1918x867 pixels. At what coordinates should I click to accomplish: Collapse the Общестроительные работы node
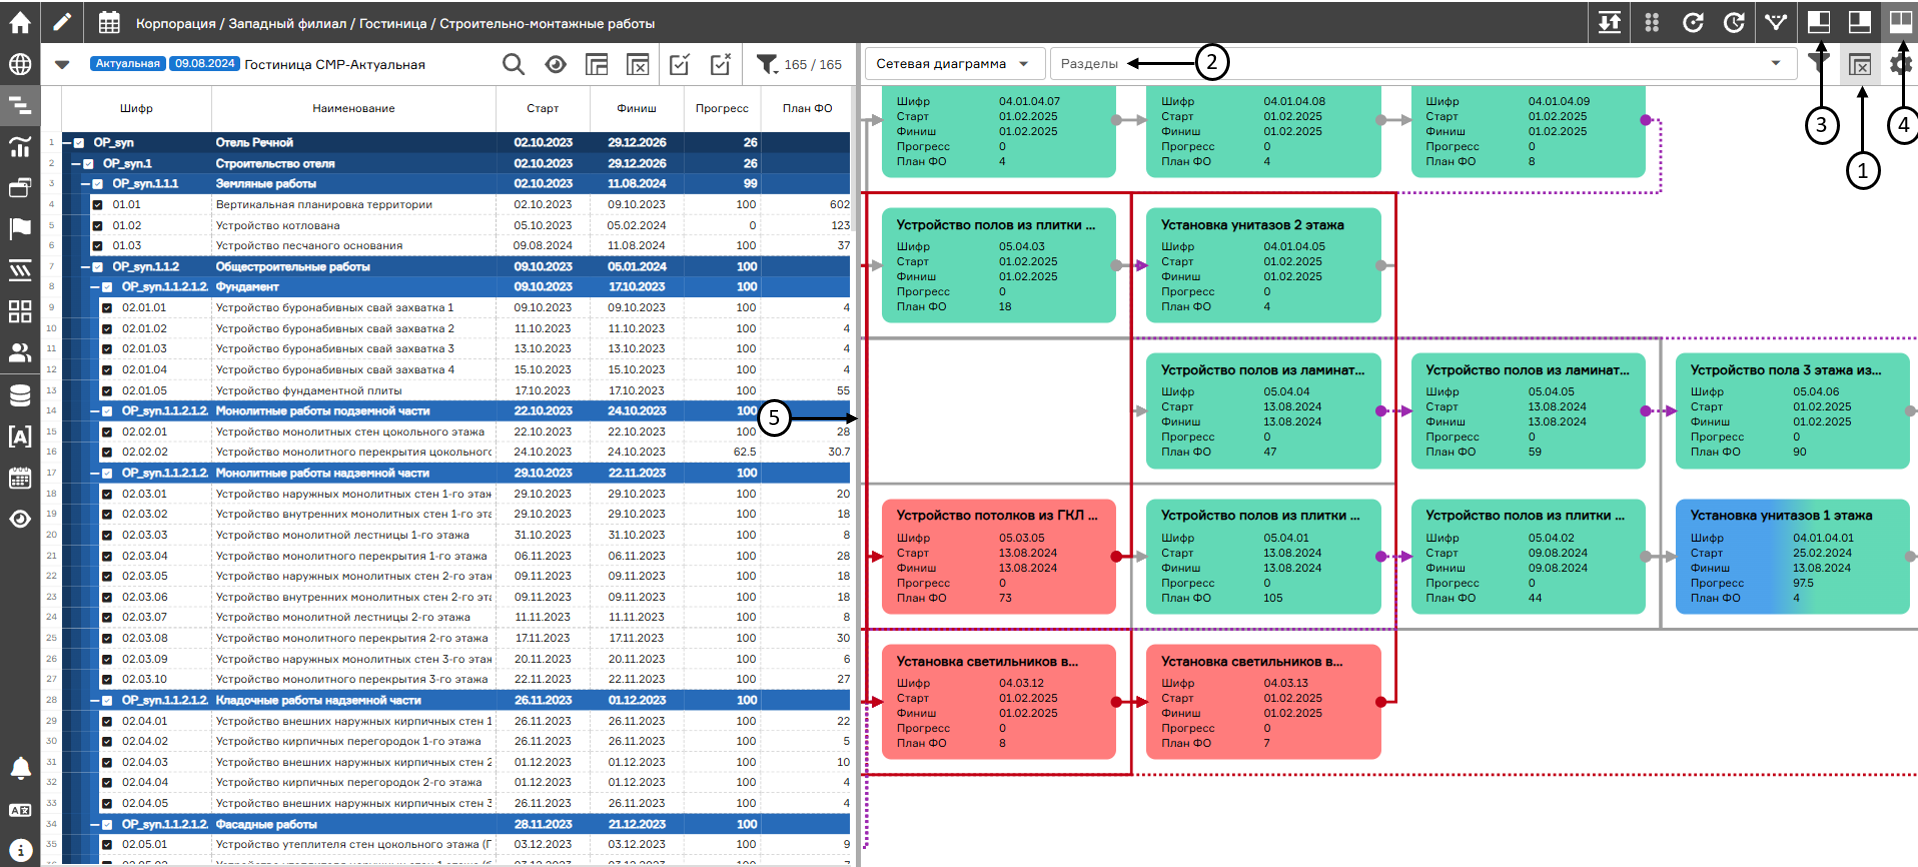(86, 267)
